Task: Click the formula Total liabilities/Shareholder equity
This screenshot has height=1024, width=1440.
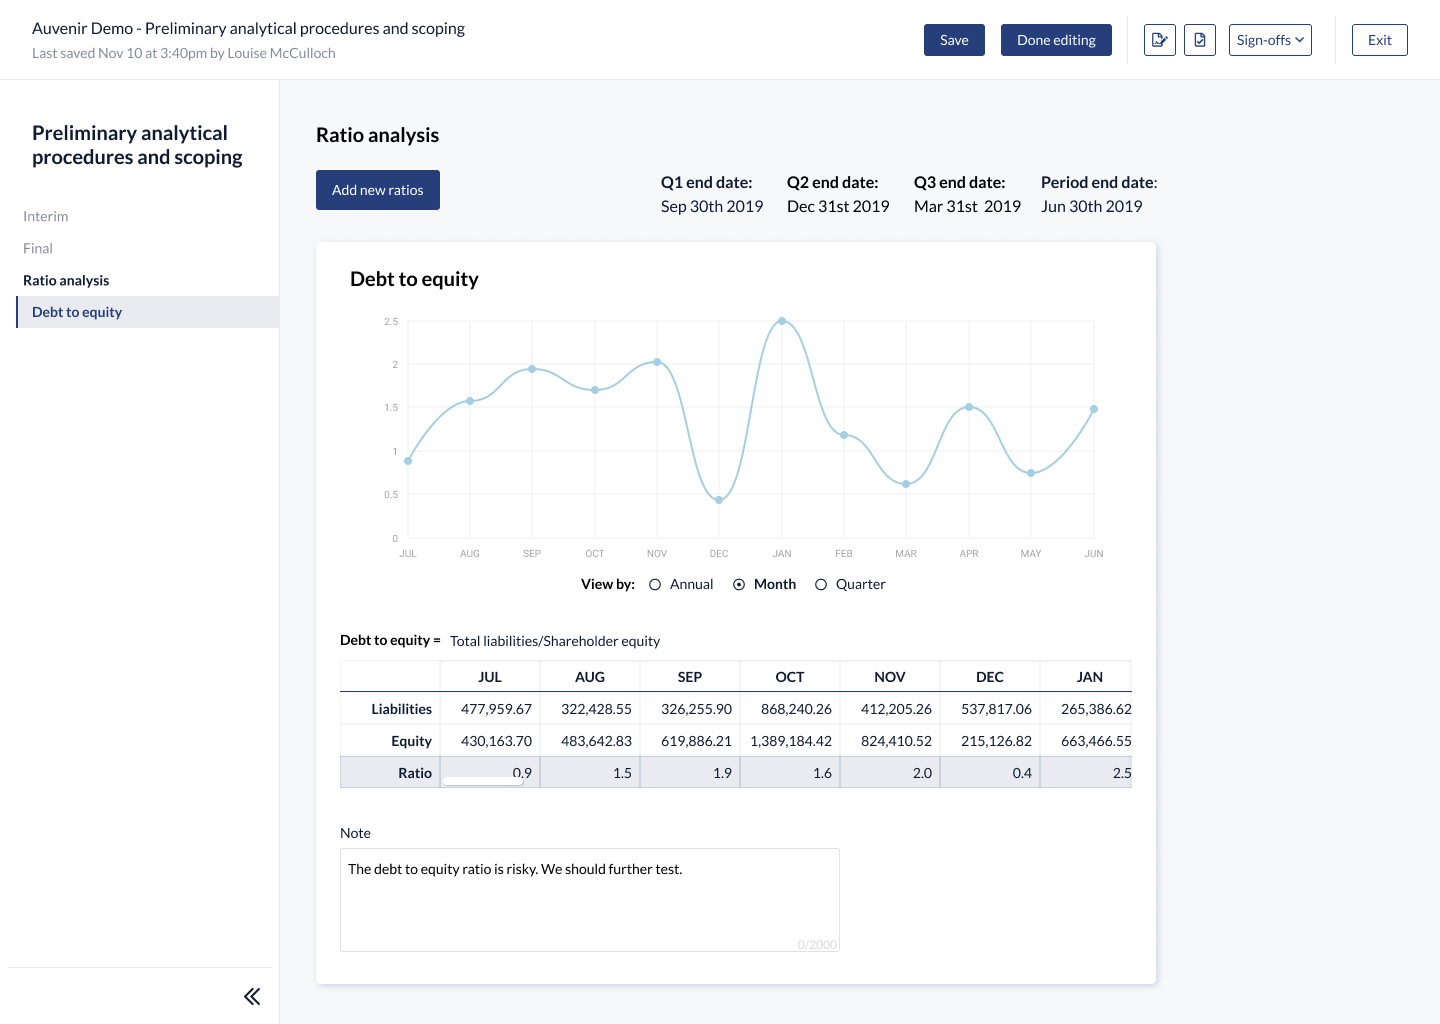Action: 555,641
